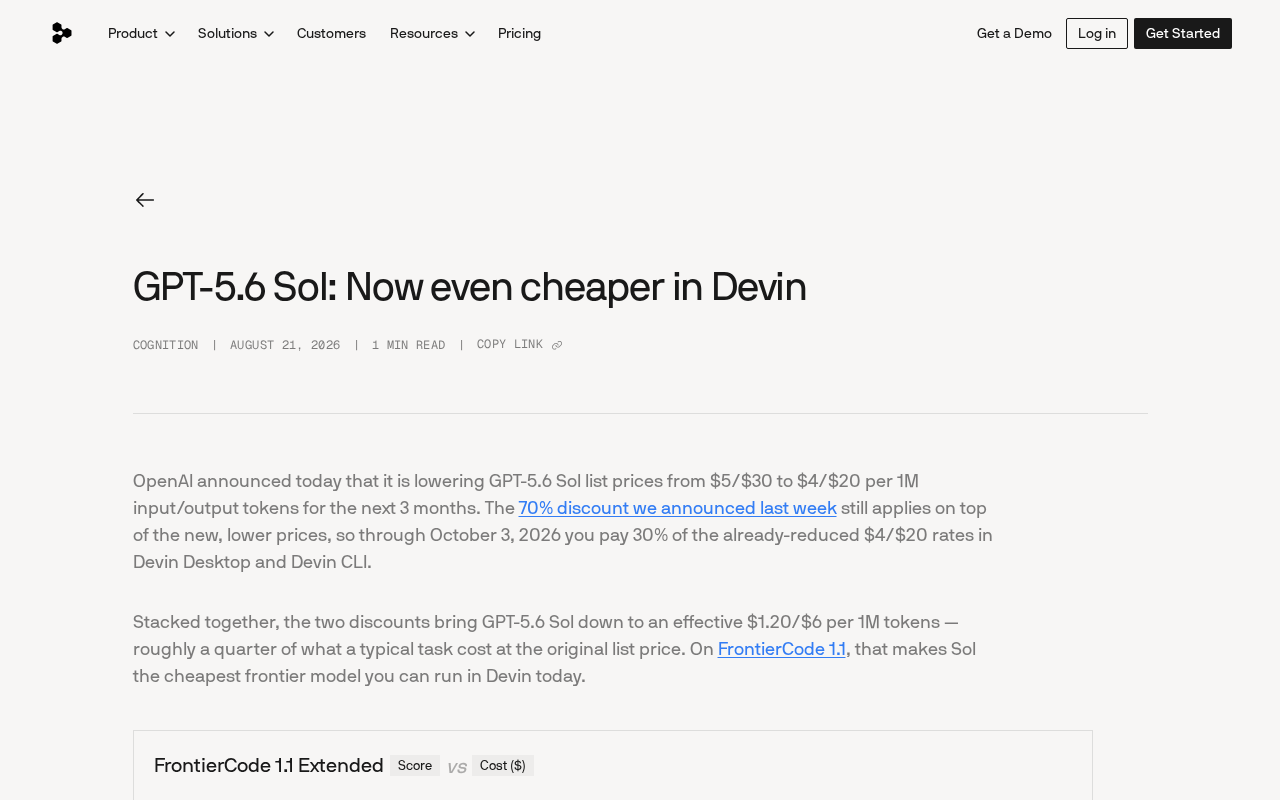
Task: Click the link icon beside Copy Link
Action: point(557,345)
